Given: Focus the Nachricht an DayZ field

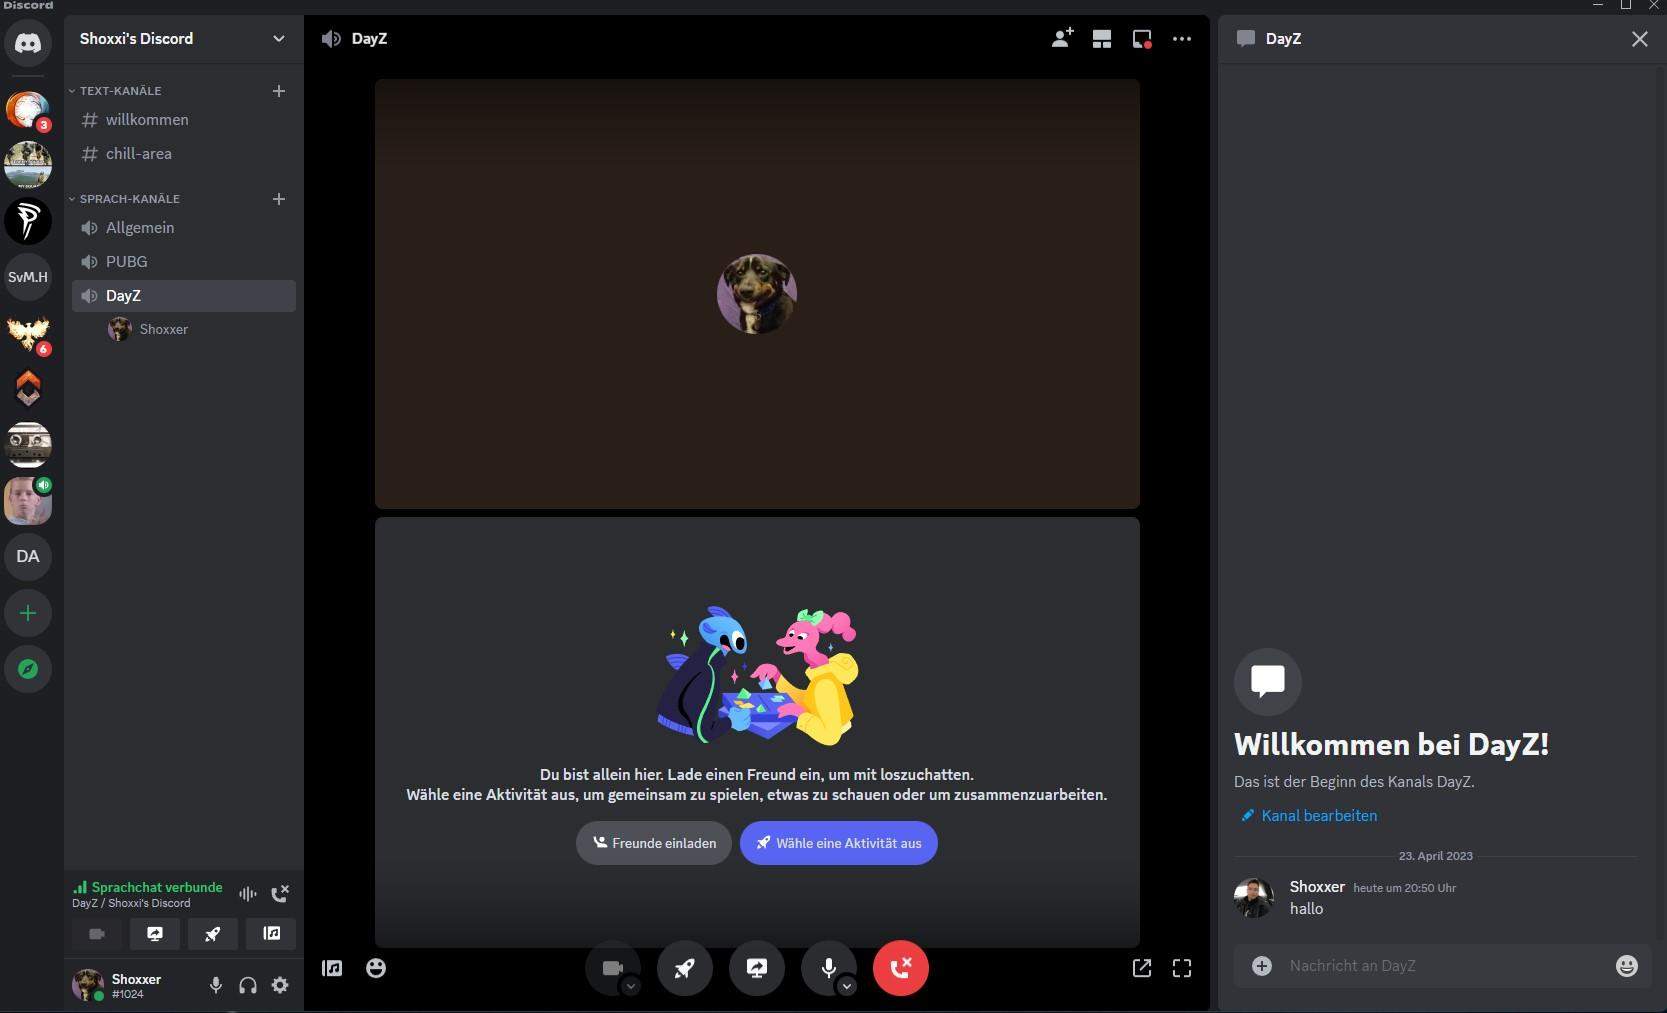Looking at the screenshot, I should tap(1445, 966).
